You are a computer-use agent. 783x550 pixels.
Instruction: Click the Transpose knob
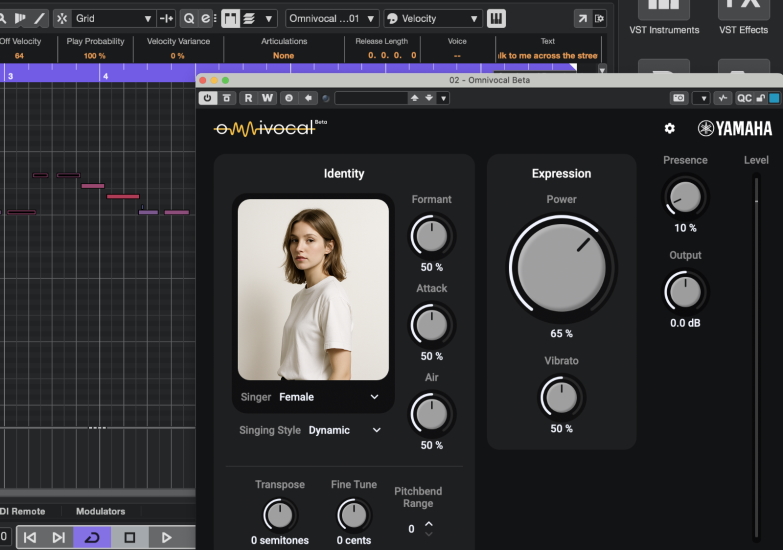tap(280, 515)
